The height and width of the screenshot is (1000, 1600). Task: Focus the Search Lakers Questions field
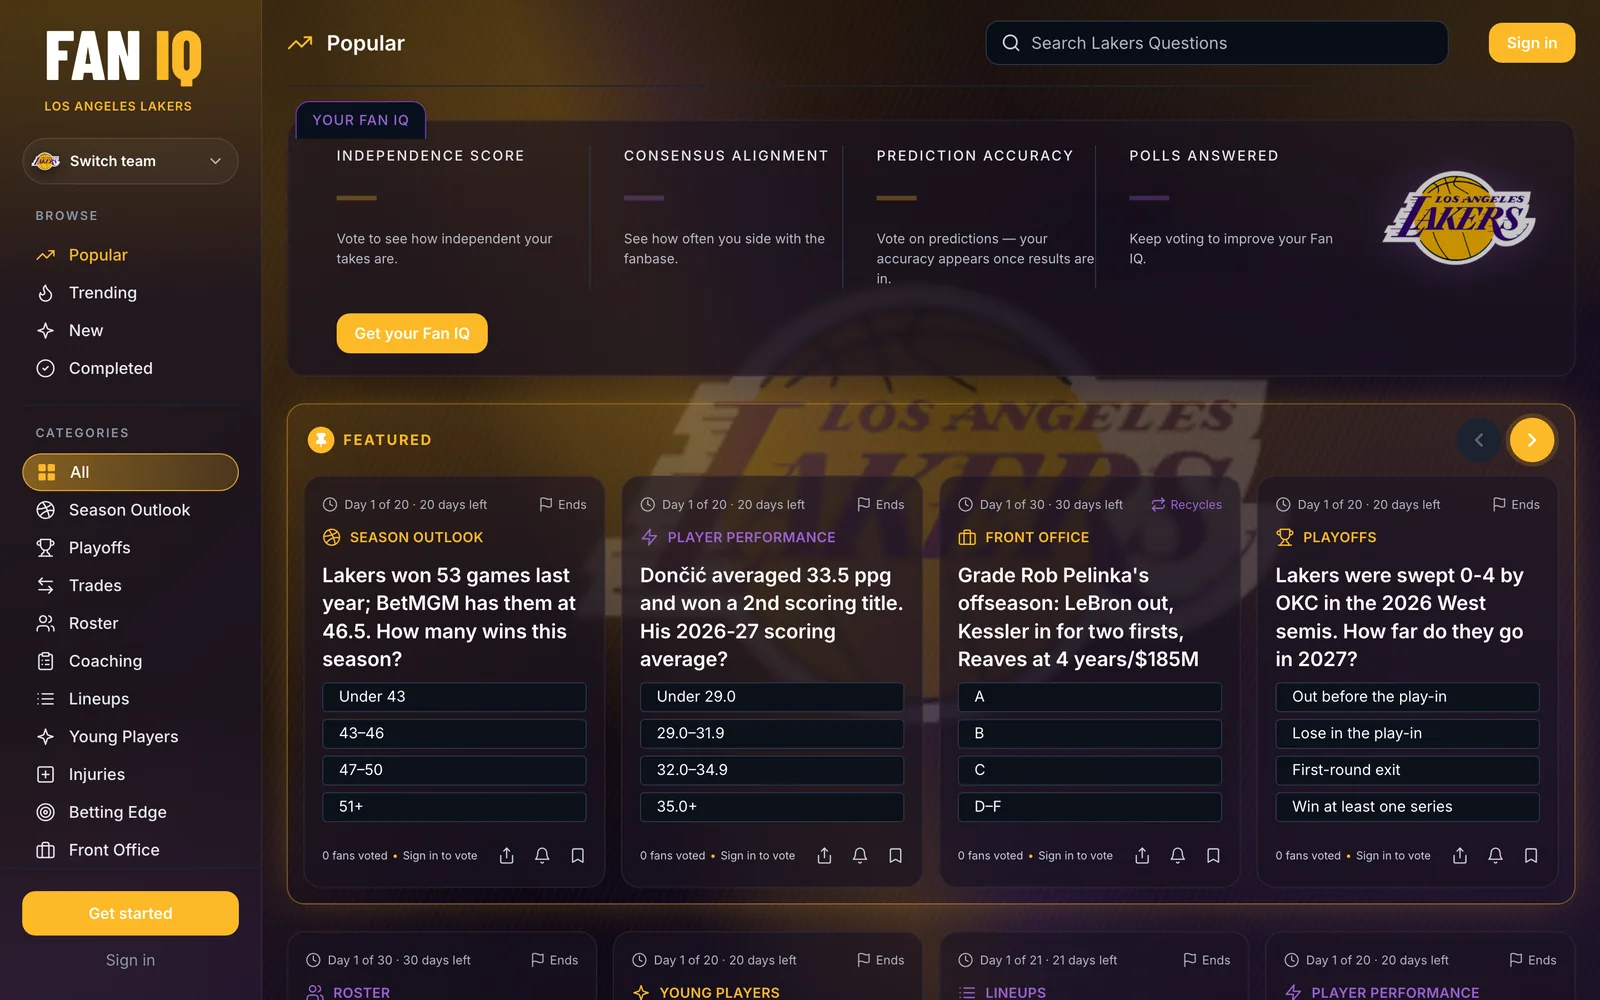point(1217,43)
